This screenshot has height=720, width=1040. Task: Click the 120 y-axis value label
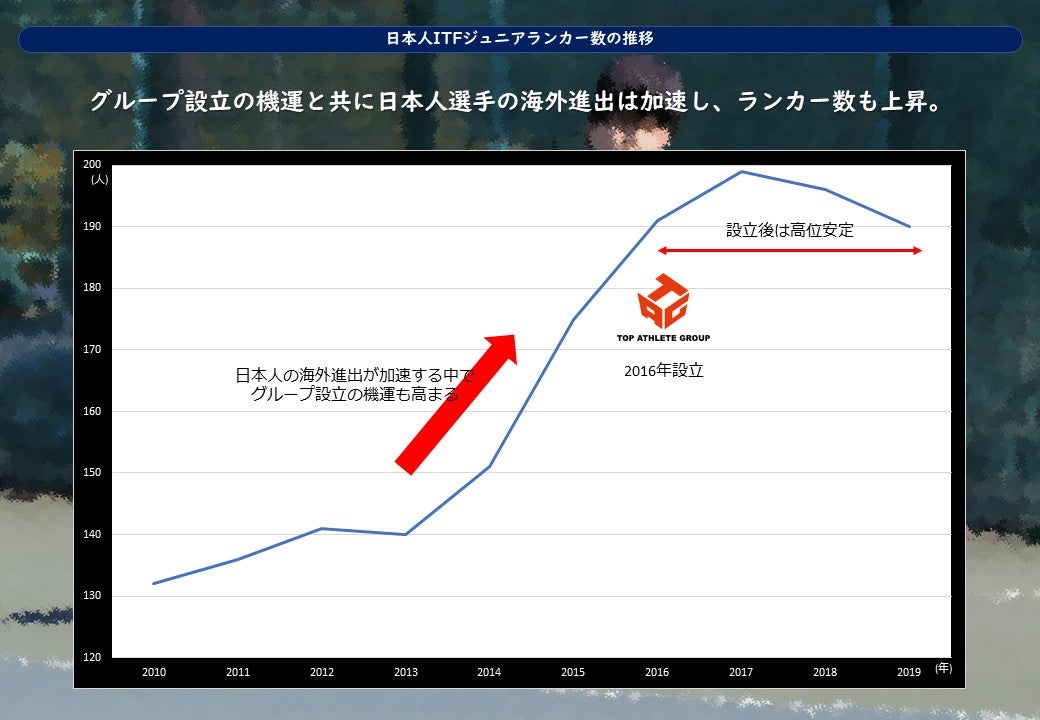(92, 657)
